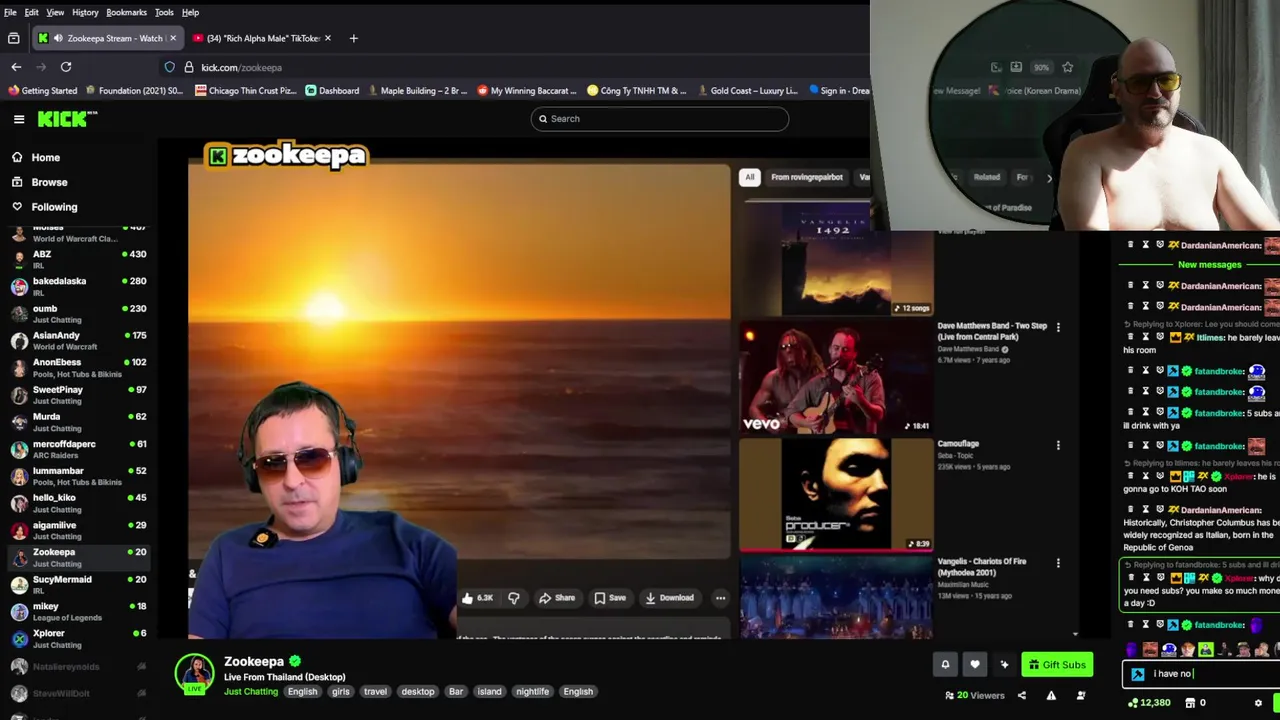Switch to the Rich Alpha Male TikTok tab
The width and height of the screenshot is (1280, 720).
tap(263, 38)
